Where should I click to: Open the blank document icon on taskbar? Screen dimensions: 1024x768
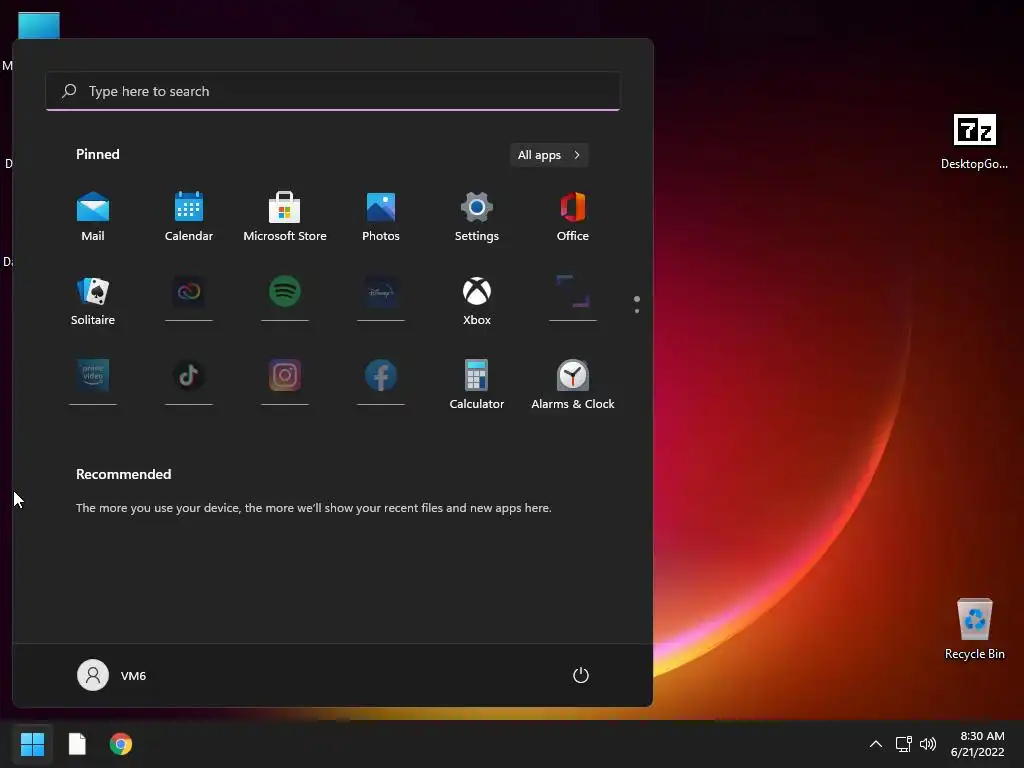point(77,744)
